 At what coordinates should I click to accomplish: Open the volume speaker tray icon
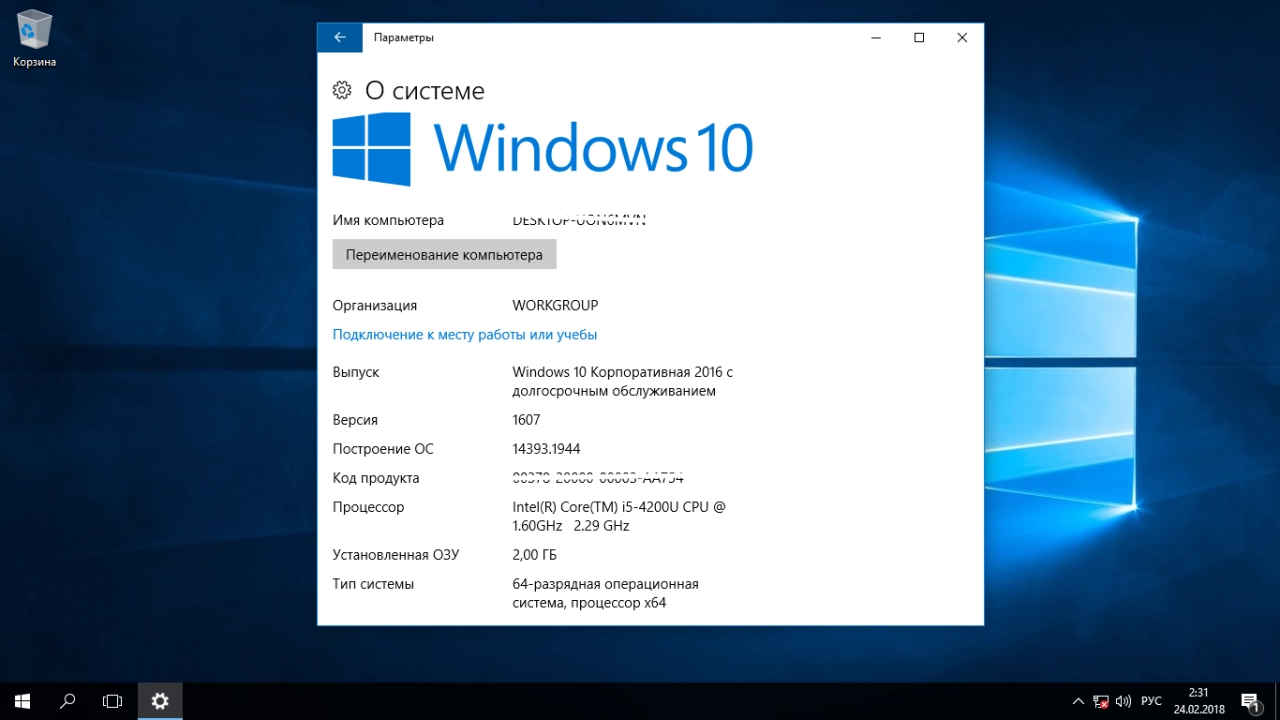point(1123,701)
